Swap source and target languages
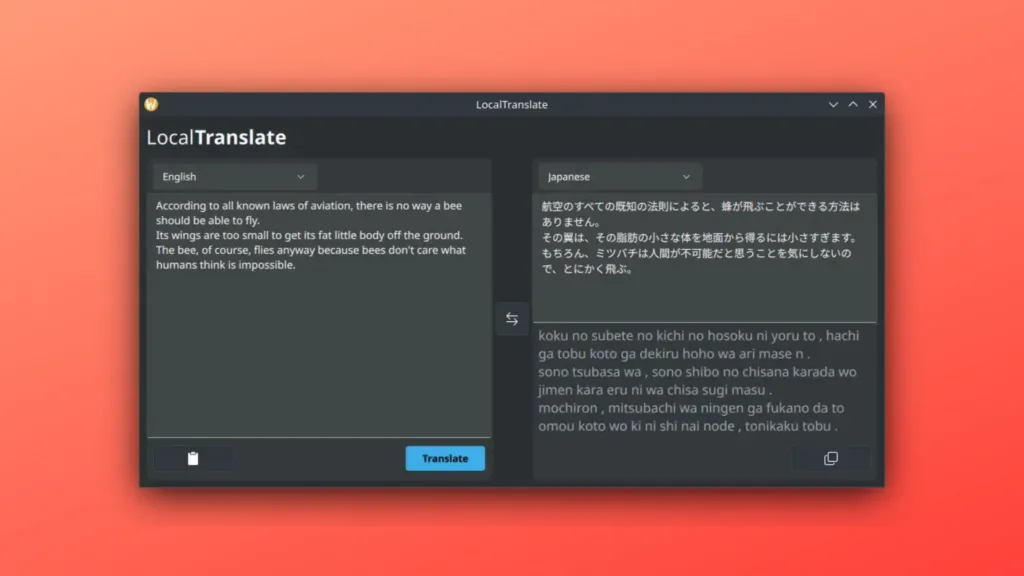1024x576 pixels. 512,319
